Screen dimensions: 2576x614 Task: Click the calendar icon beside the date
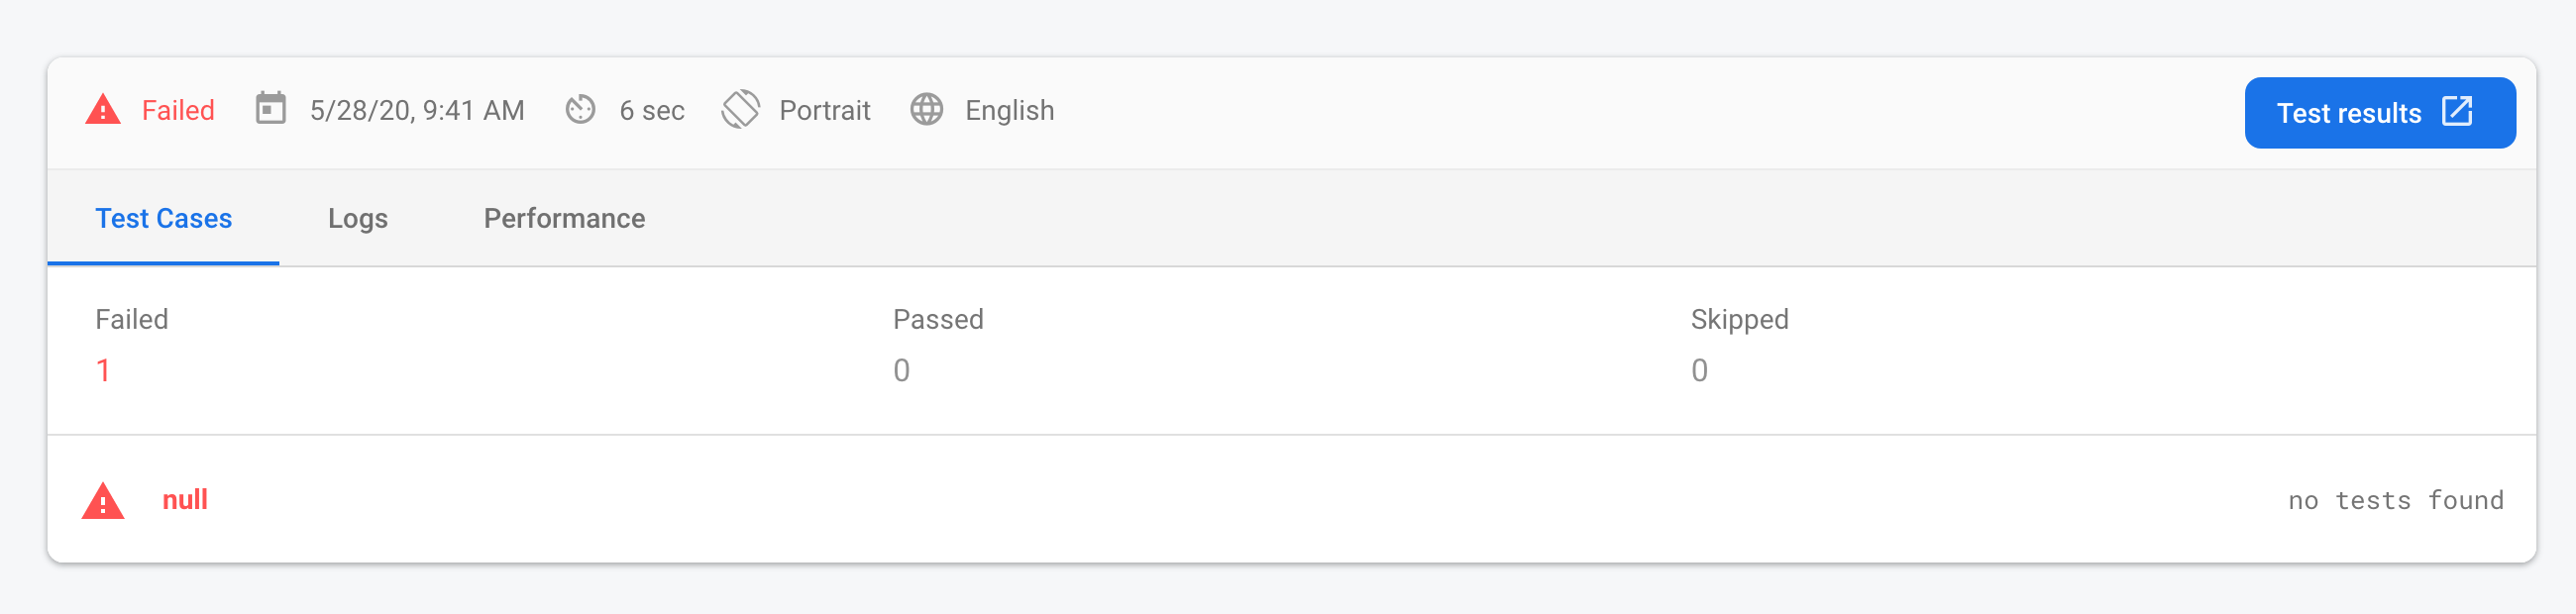(x=270, y=108)
